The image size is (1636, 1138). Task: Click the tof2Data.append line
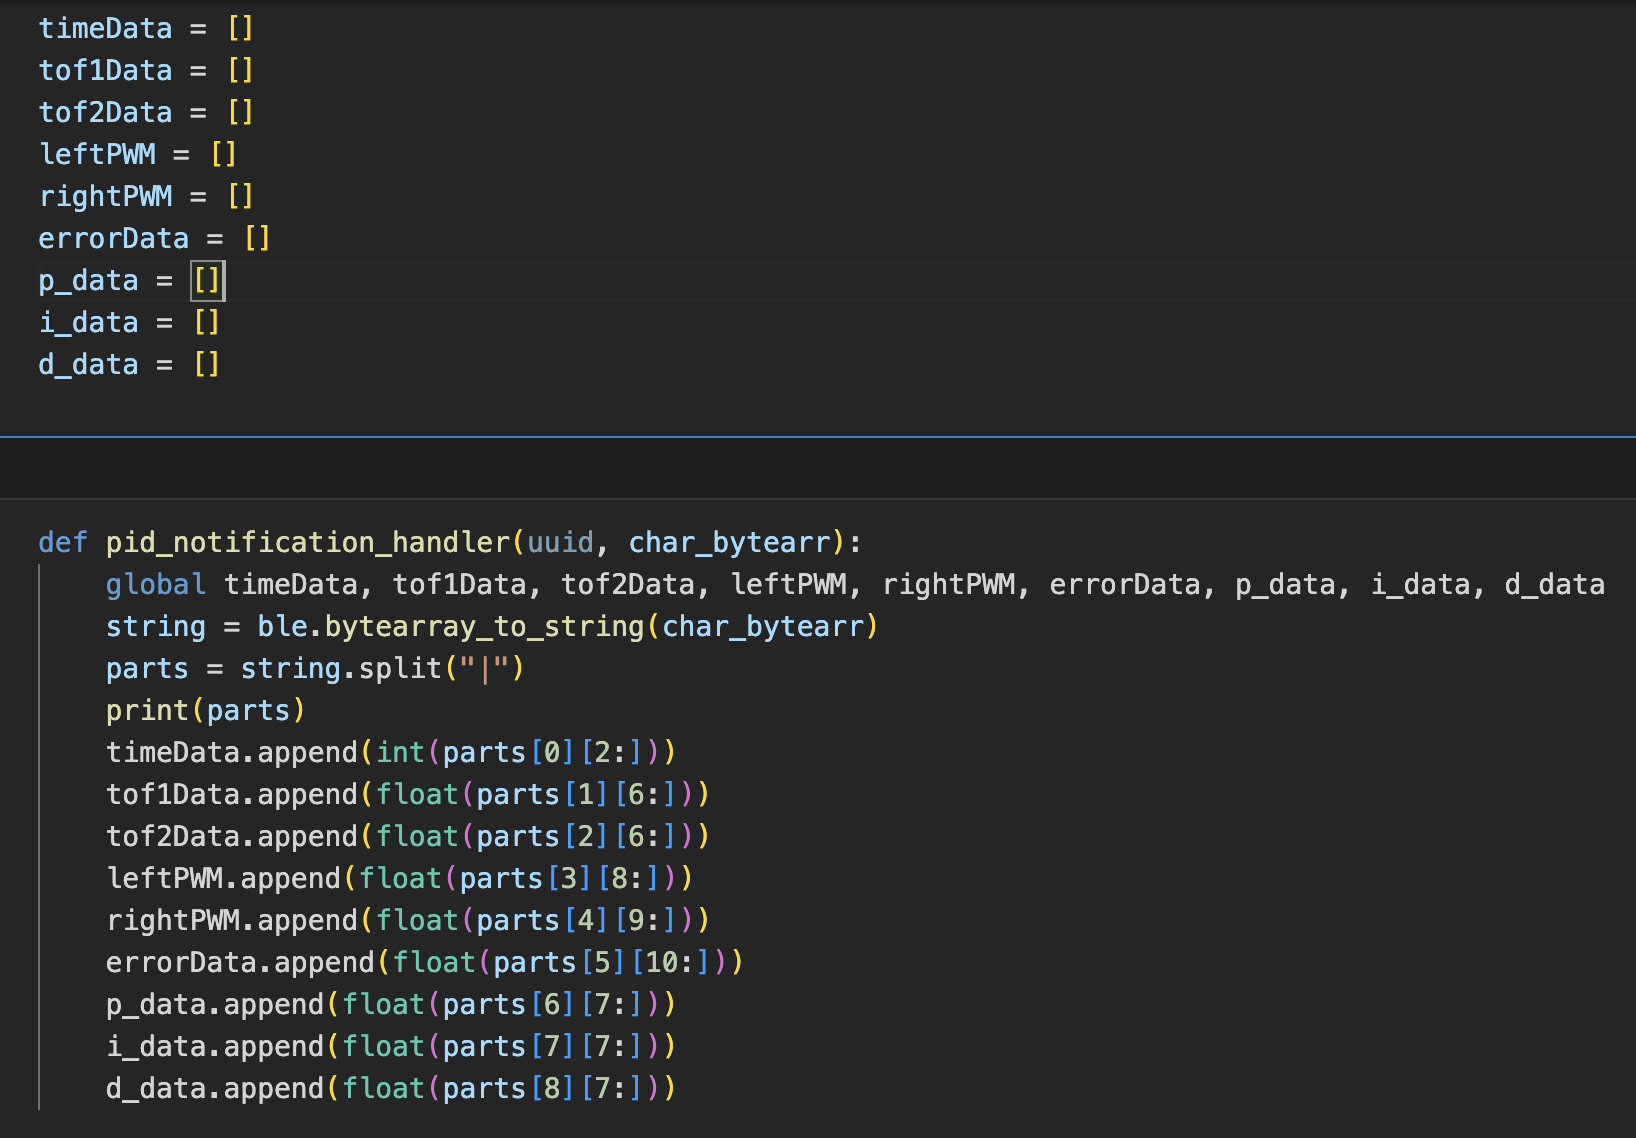(x=408, y=836)
